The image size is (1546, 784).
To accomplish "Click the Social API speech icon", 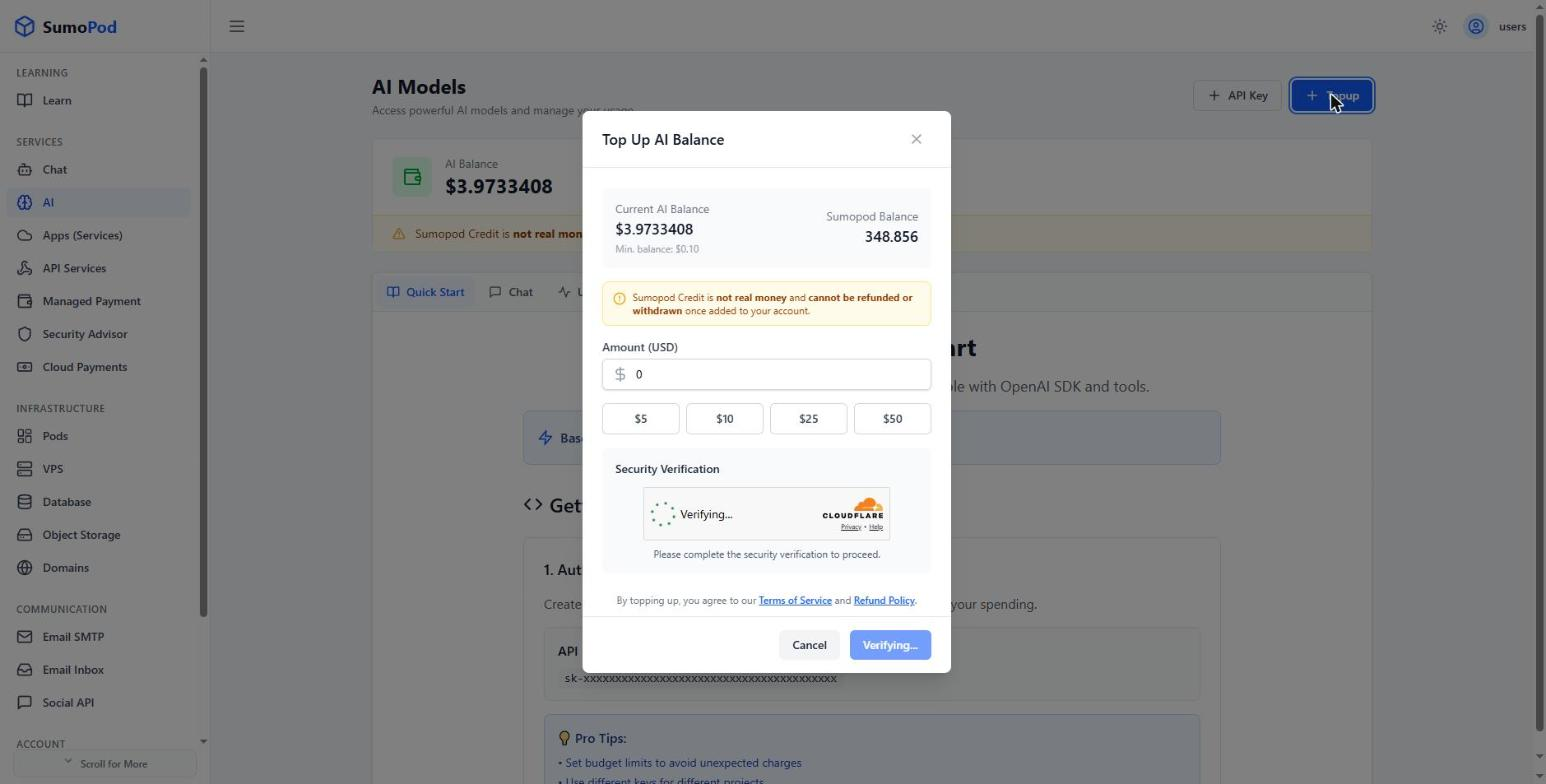I will pyautogui.click(x=25, y=704).
